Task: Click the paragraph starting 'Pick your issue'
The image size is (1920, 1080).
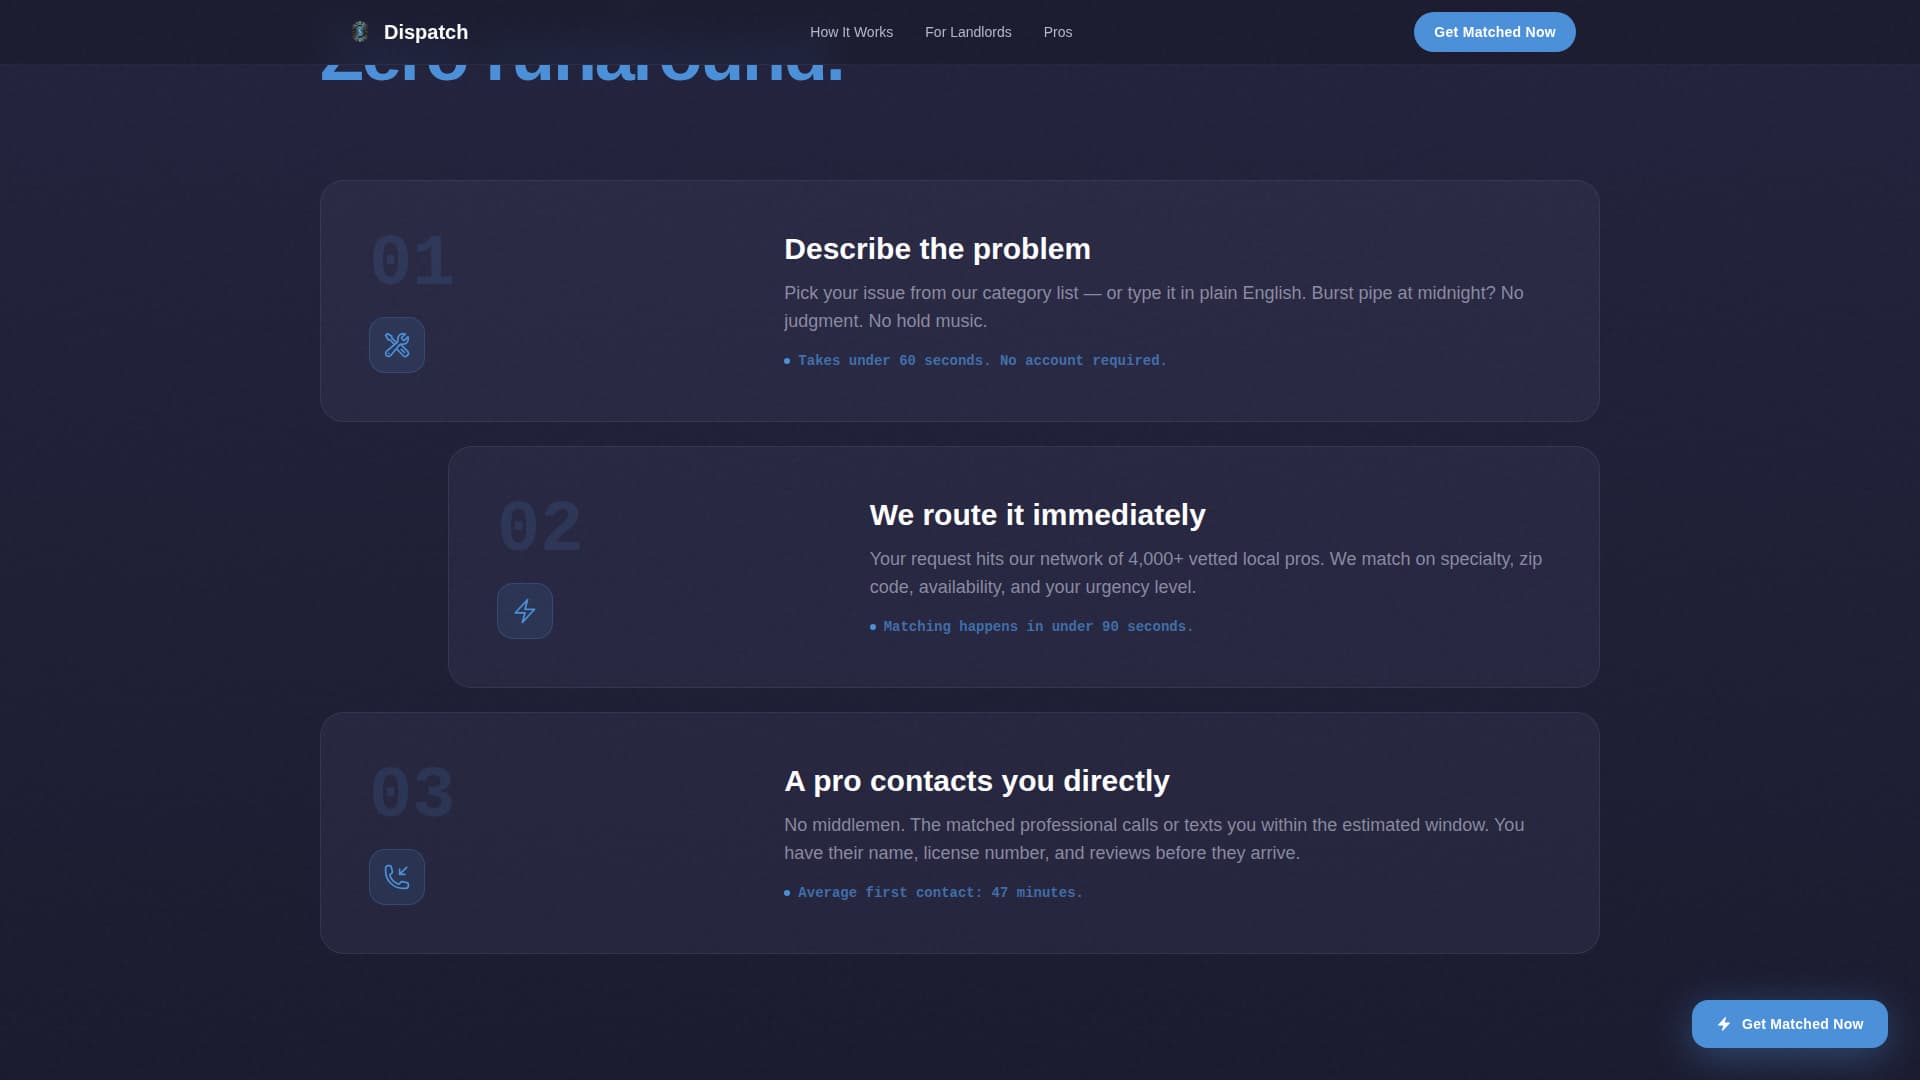Action: (x=1155, y=307)
